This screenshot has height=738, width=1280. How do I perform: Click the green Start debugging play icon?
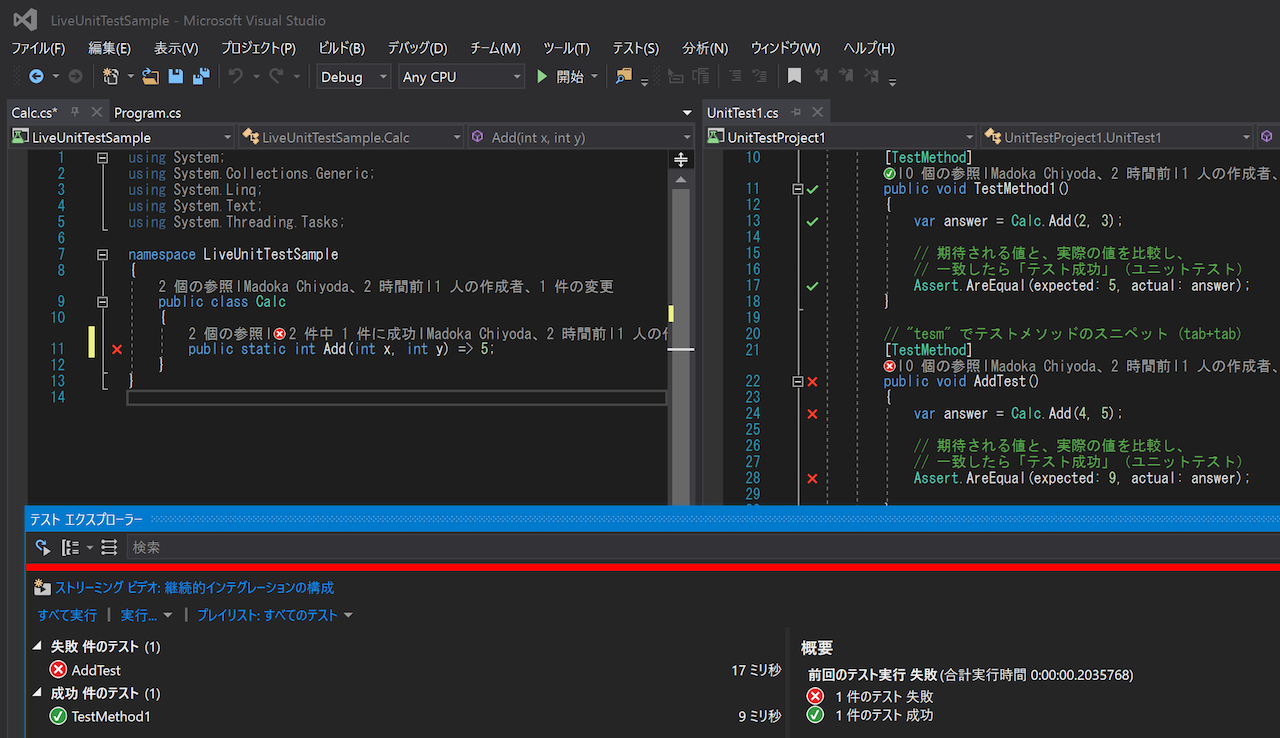[542, 76]
